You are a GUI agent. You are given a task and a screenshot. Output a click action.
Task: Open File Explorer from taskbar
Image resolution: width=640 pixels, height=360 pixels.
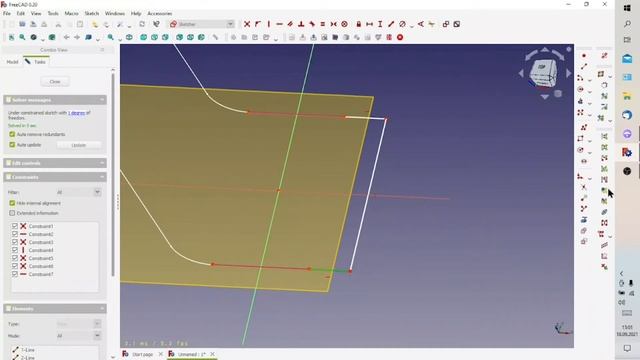coord(627,96)
